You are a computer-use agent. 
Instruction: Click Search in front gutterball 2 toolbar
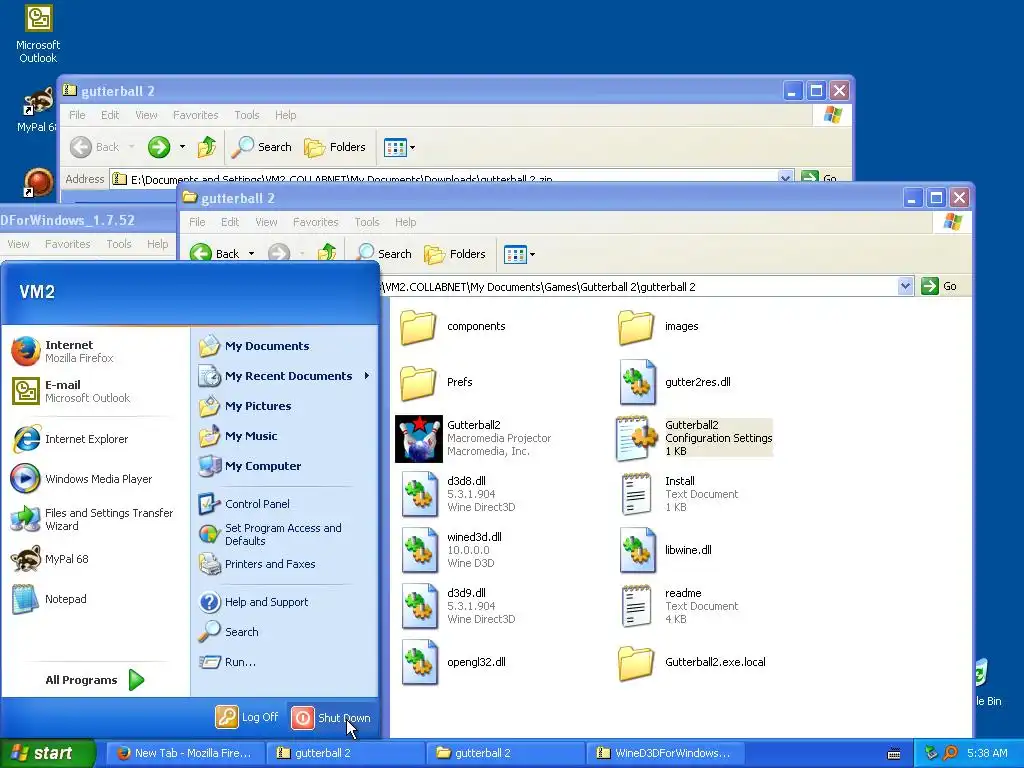click(x=385, y=254)
